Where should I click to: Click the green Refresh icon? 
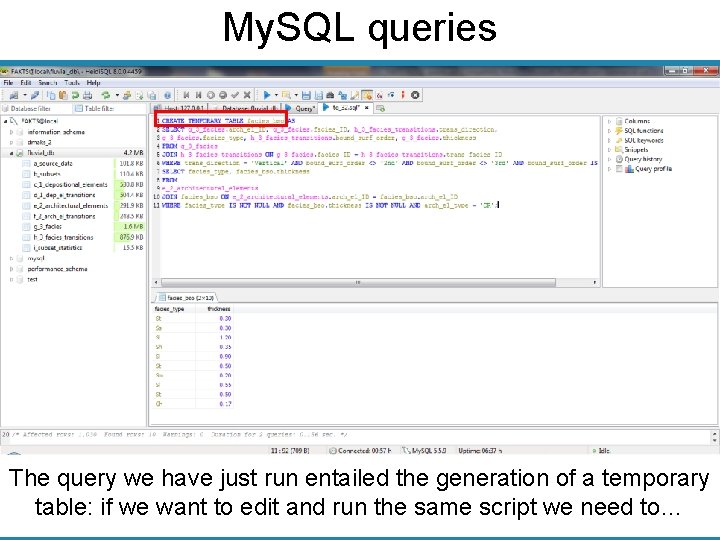(106, 95)
